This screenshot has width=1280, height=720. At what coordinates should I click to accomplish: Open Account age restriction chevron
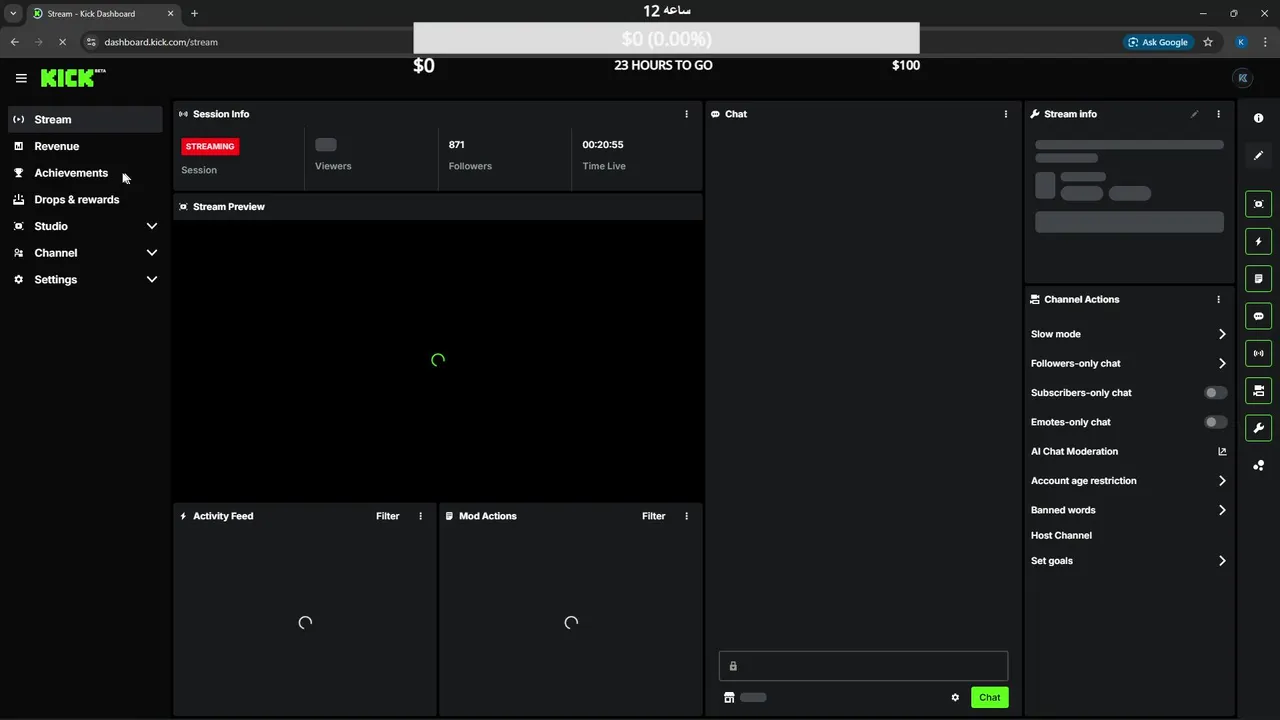click(1222, 481)
